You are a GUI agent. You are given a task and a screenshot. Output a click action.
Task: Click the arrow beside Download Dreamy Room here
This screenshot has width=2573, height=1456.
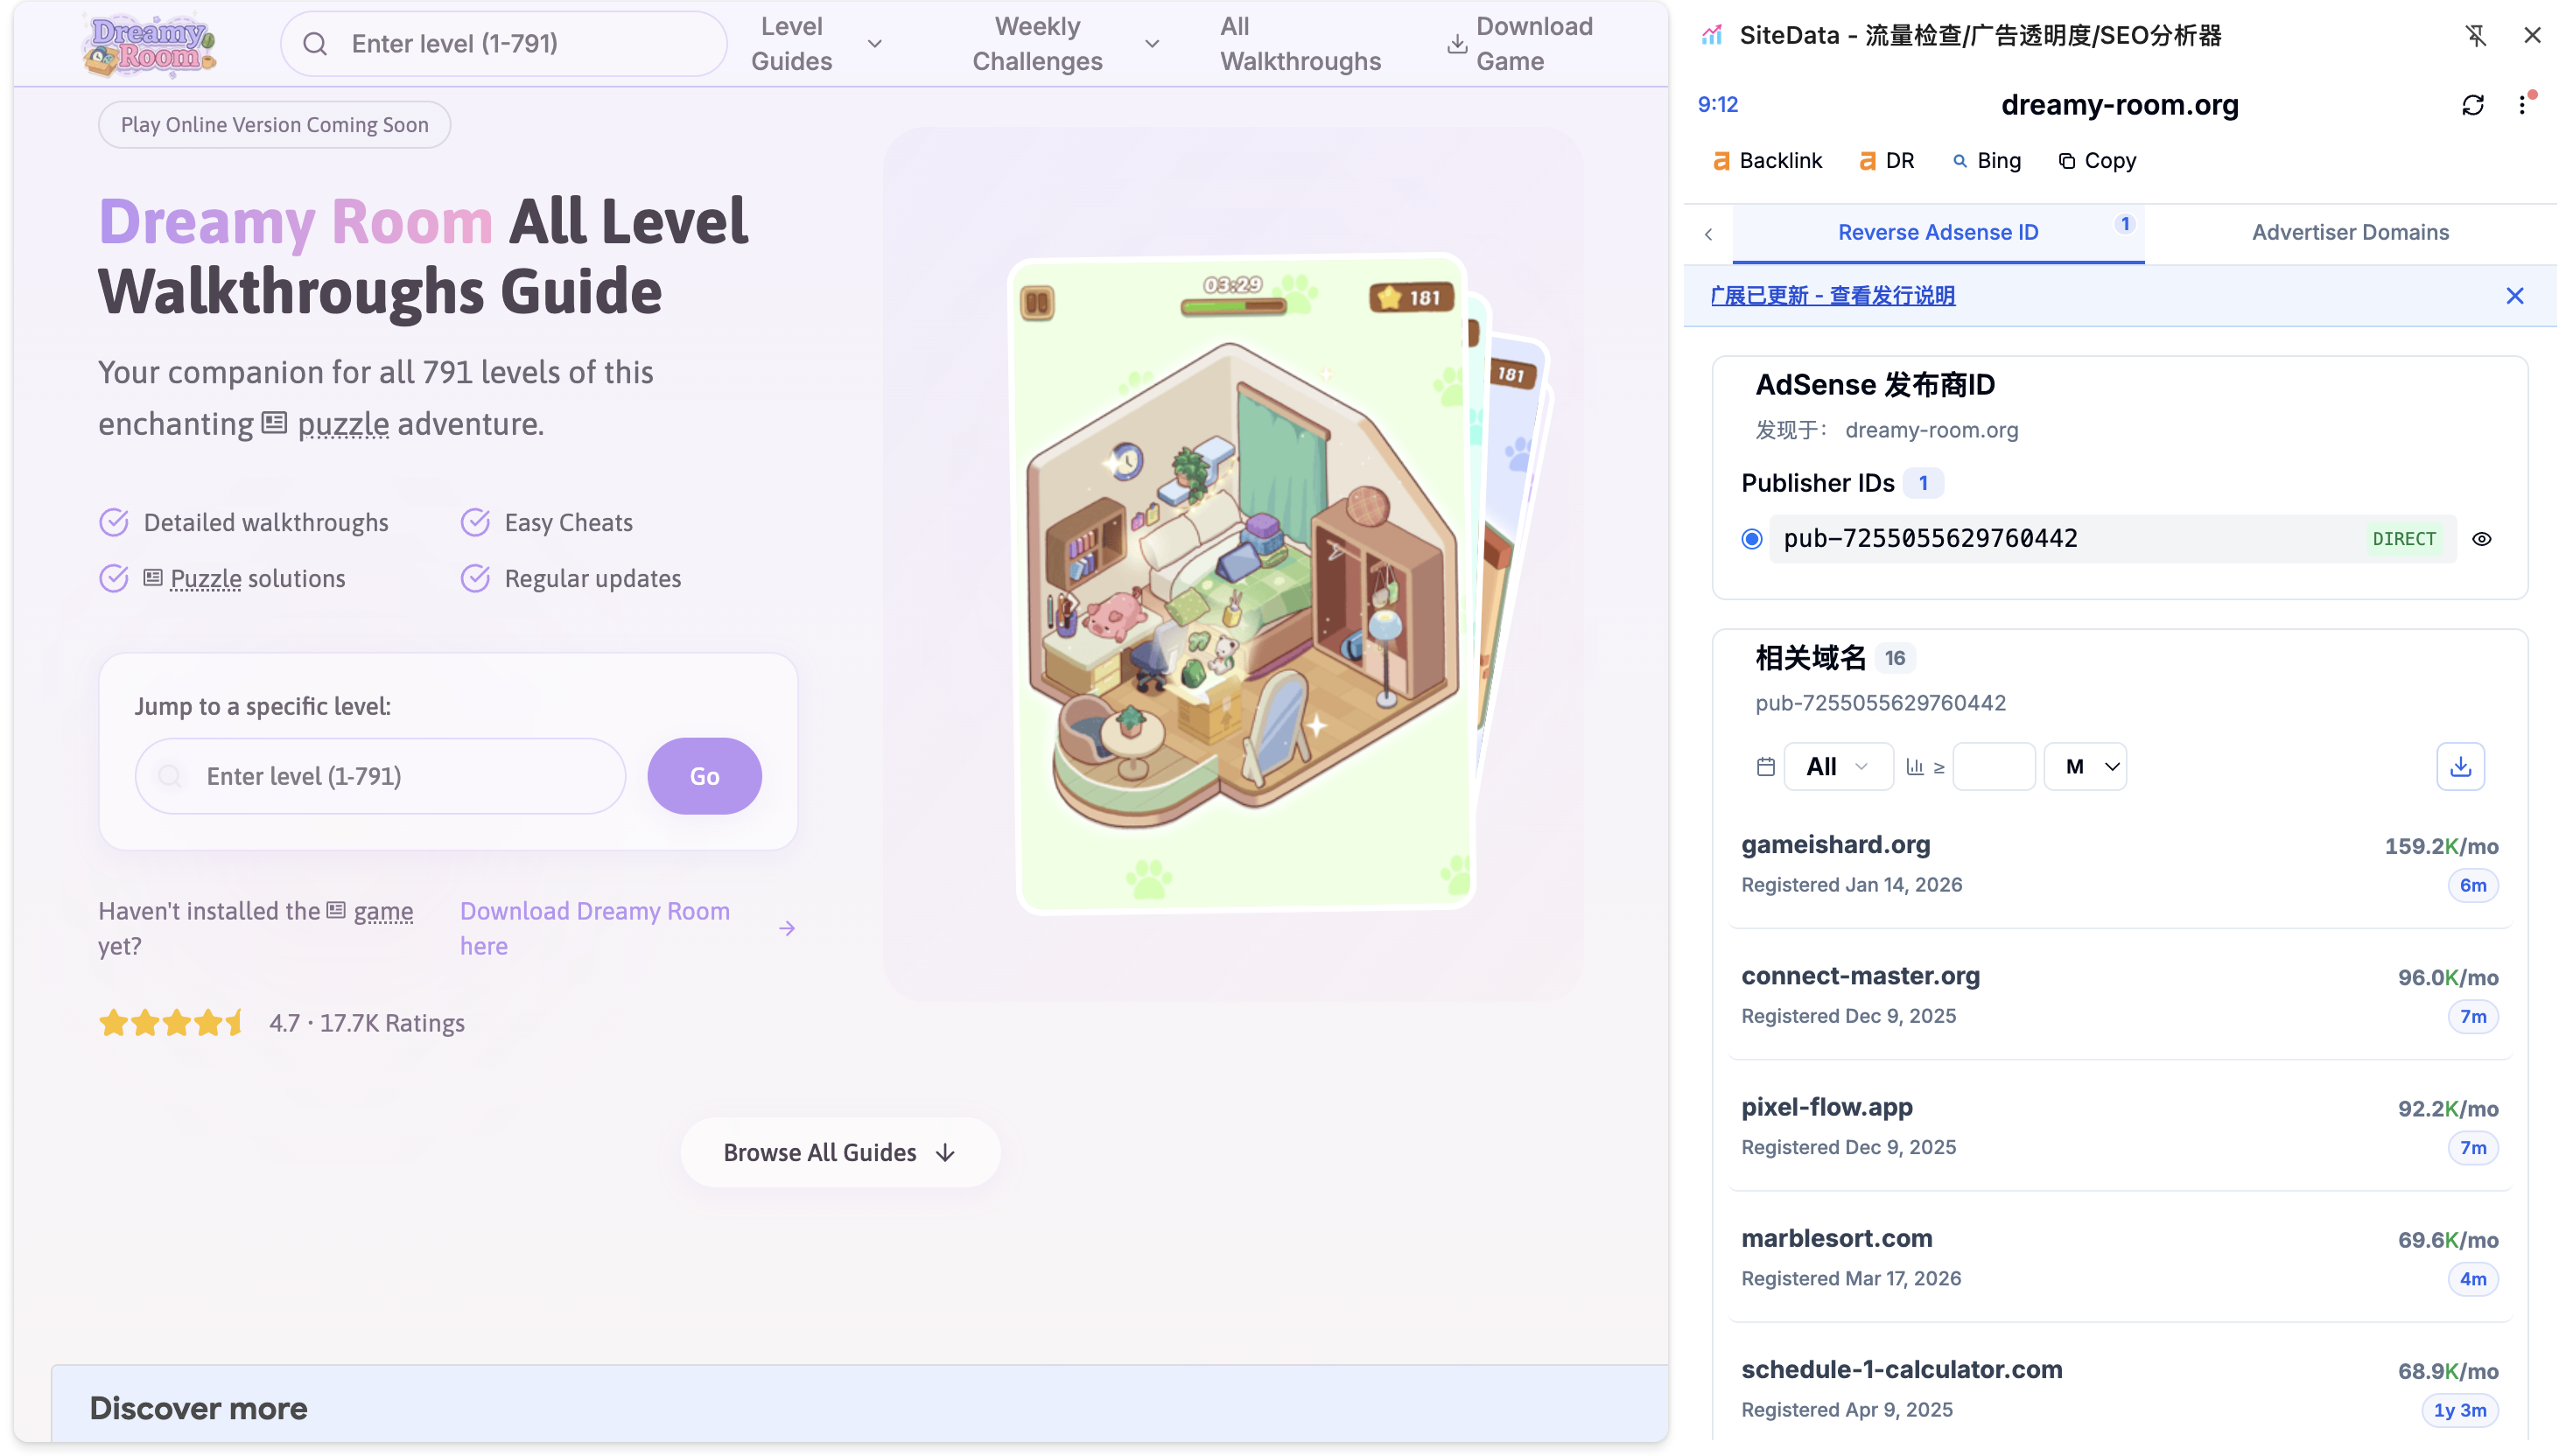787,929
